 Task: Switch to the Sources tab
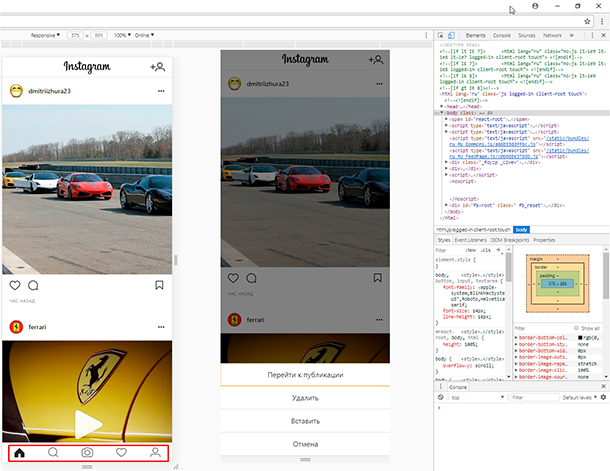pyautogui.click(x=527, y=35)
